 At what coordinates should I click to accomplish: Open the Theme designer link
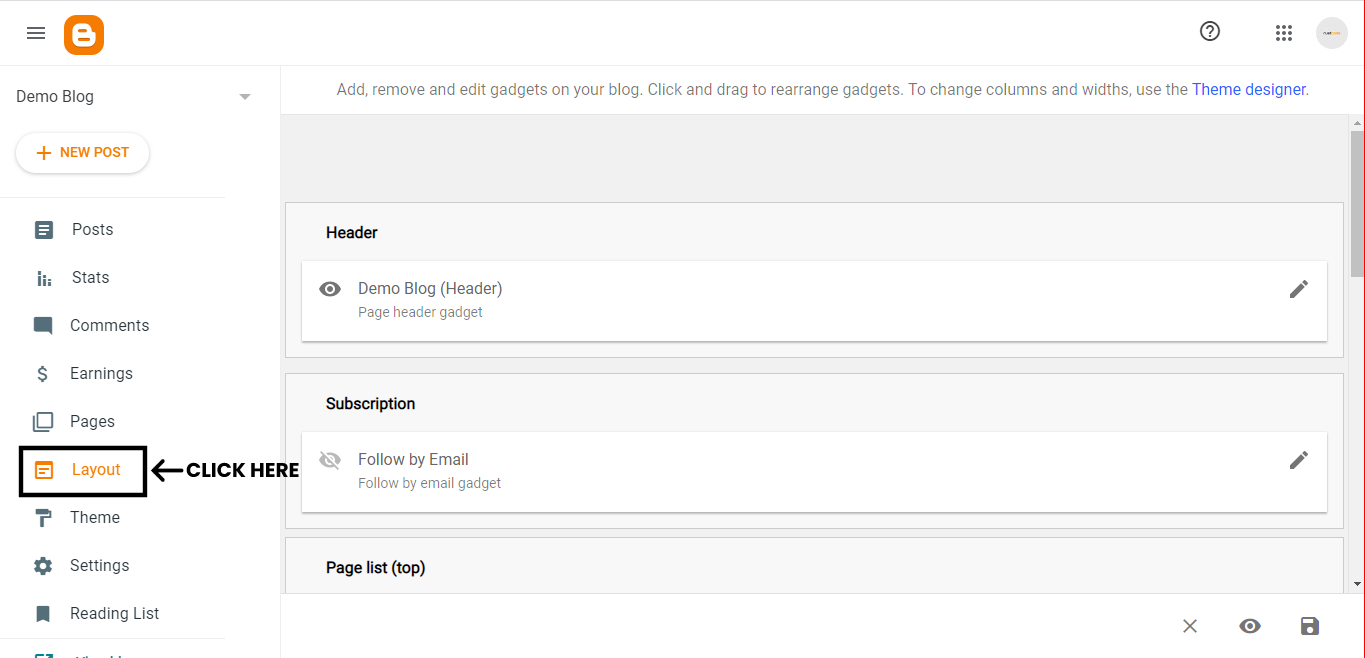[1248, 89]
